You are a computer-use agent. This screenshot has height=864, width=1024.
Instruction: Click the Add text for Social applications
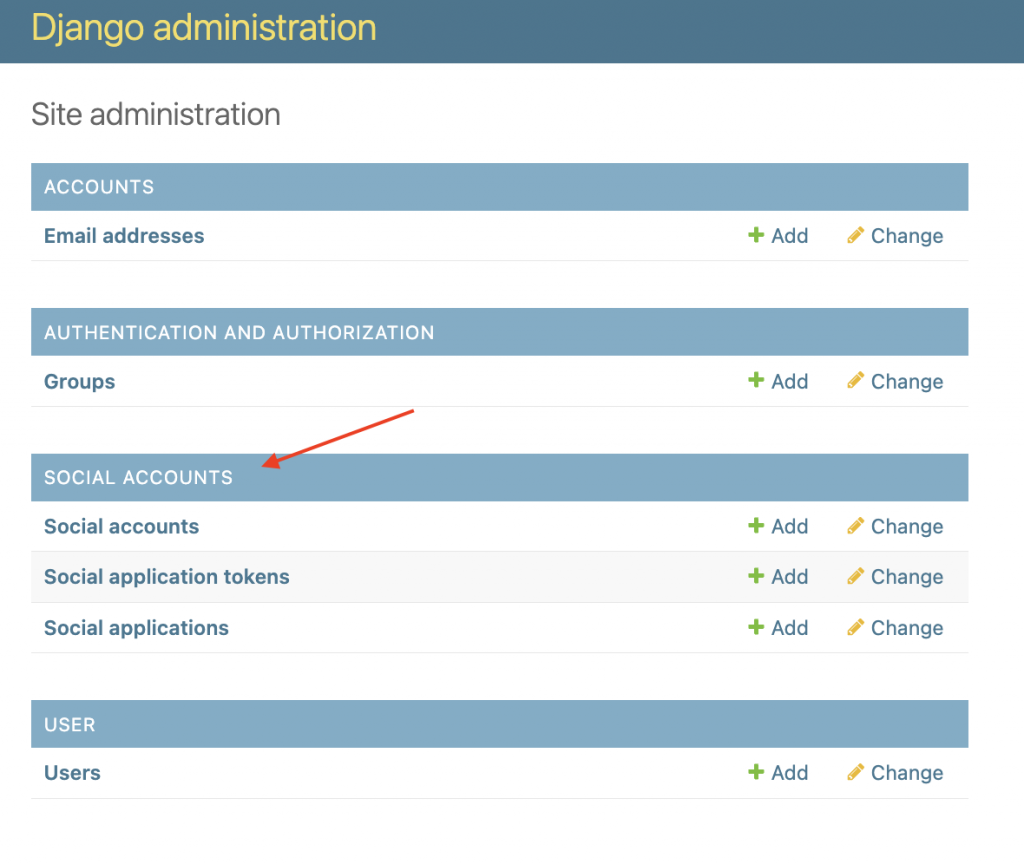tap(790, 628)
